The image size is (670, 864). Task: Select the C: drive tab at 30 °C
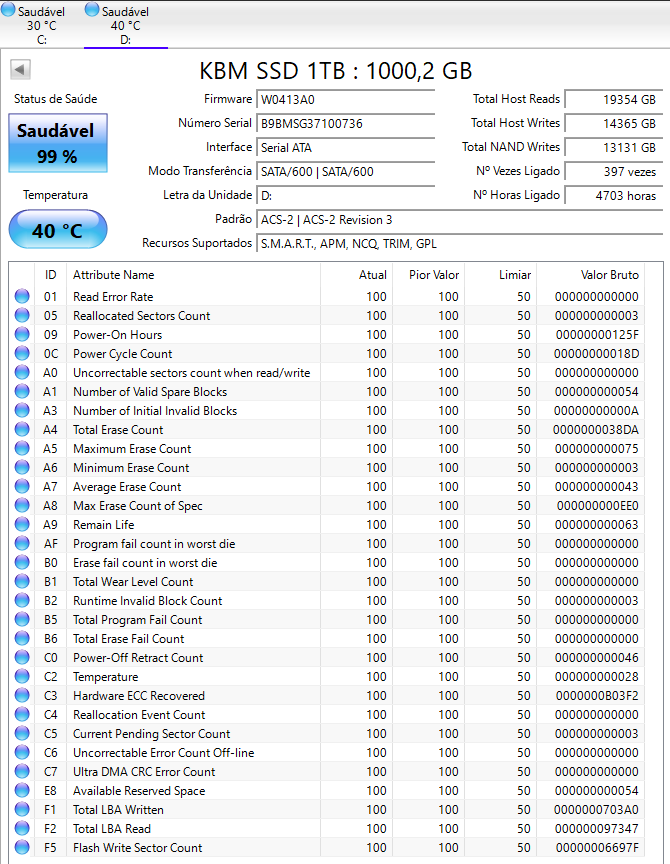pyautogui.click(x=42, y=25)
